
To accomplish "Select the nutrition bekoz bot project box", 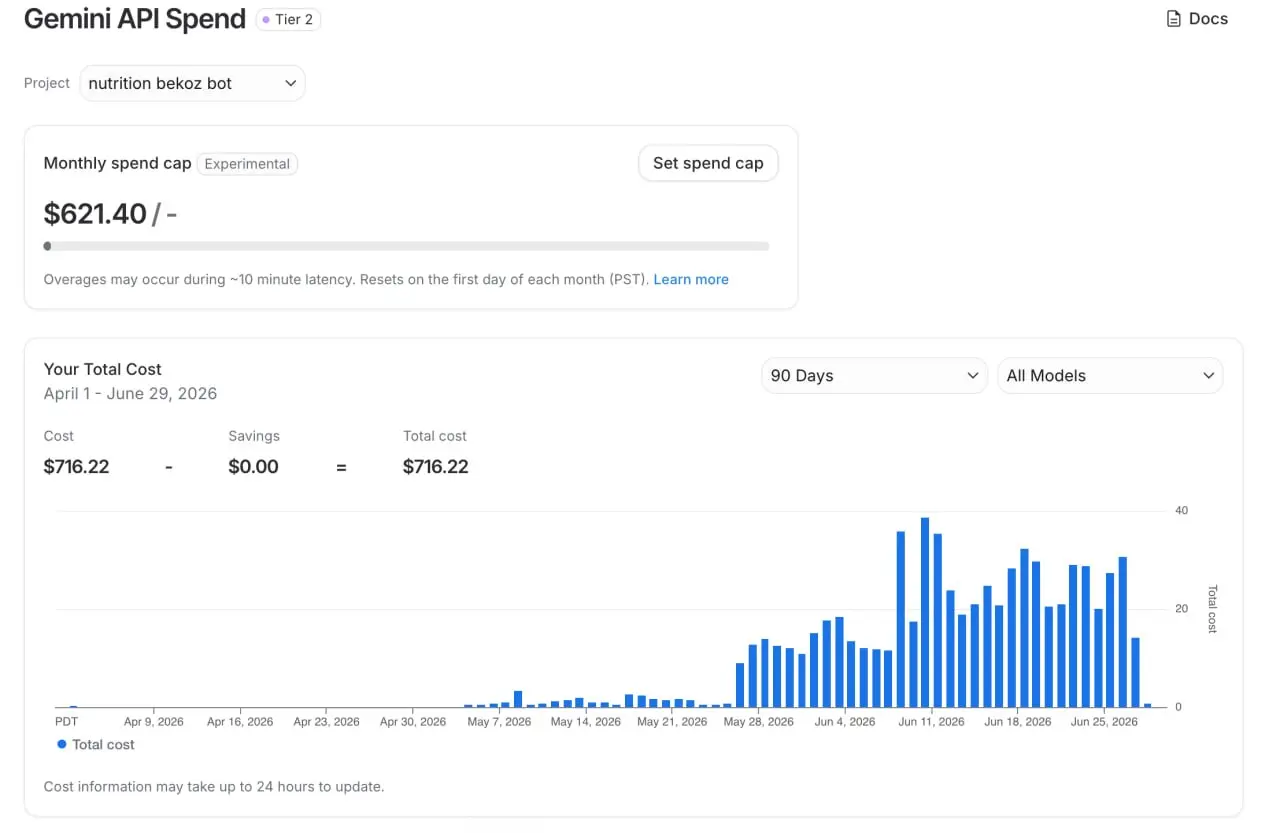I will [192, 83].
